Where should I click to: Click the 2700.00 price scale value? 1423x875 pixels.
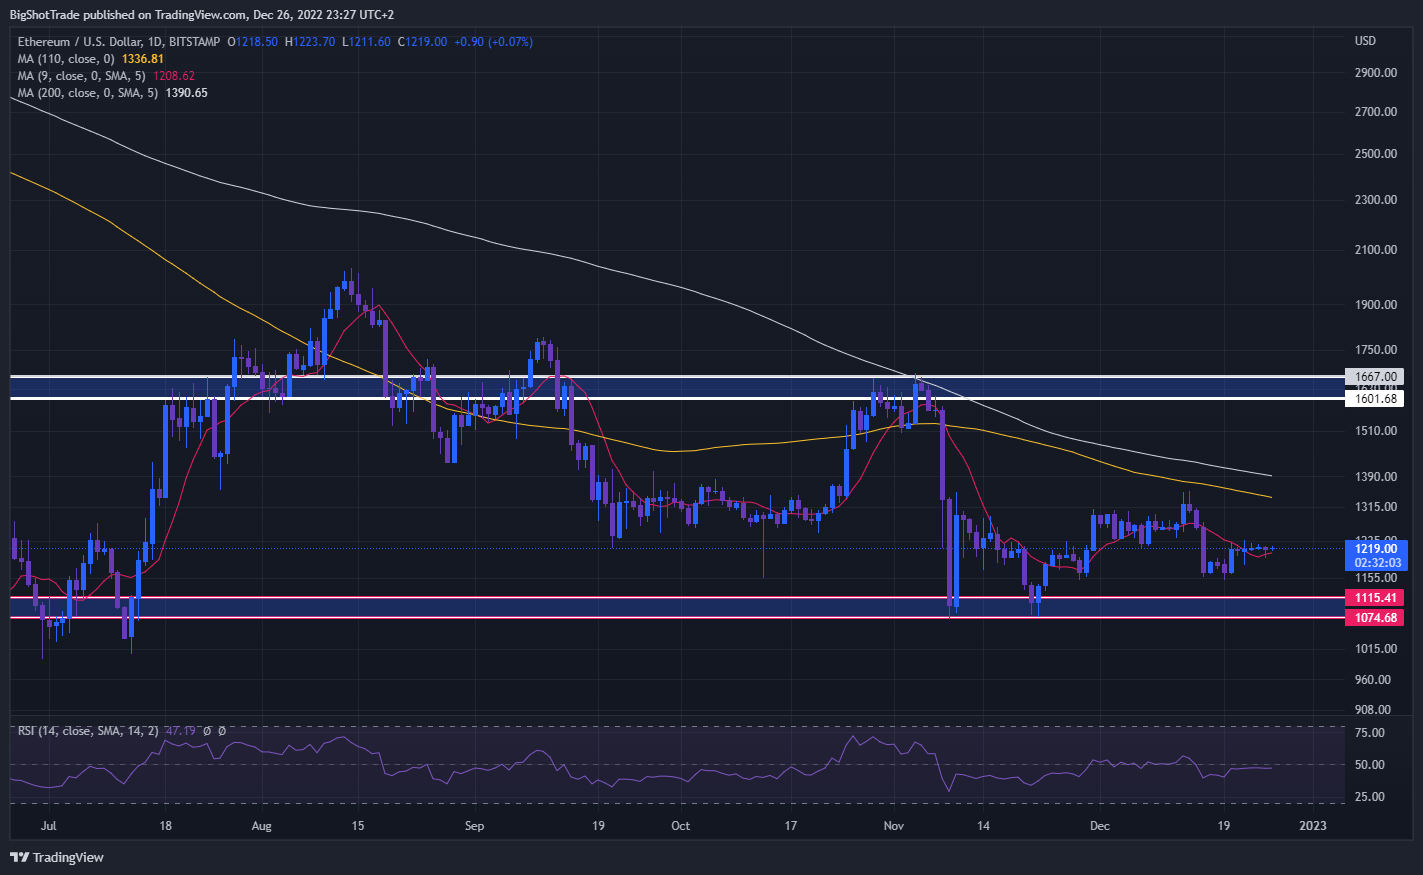pyautogui.click(x=1376, y=112)
